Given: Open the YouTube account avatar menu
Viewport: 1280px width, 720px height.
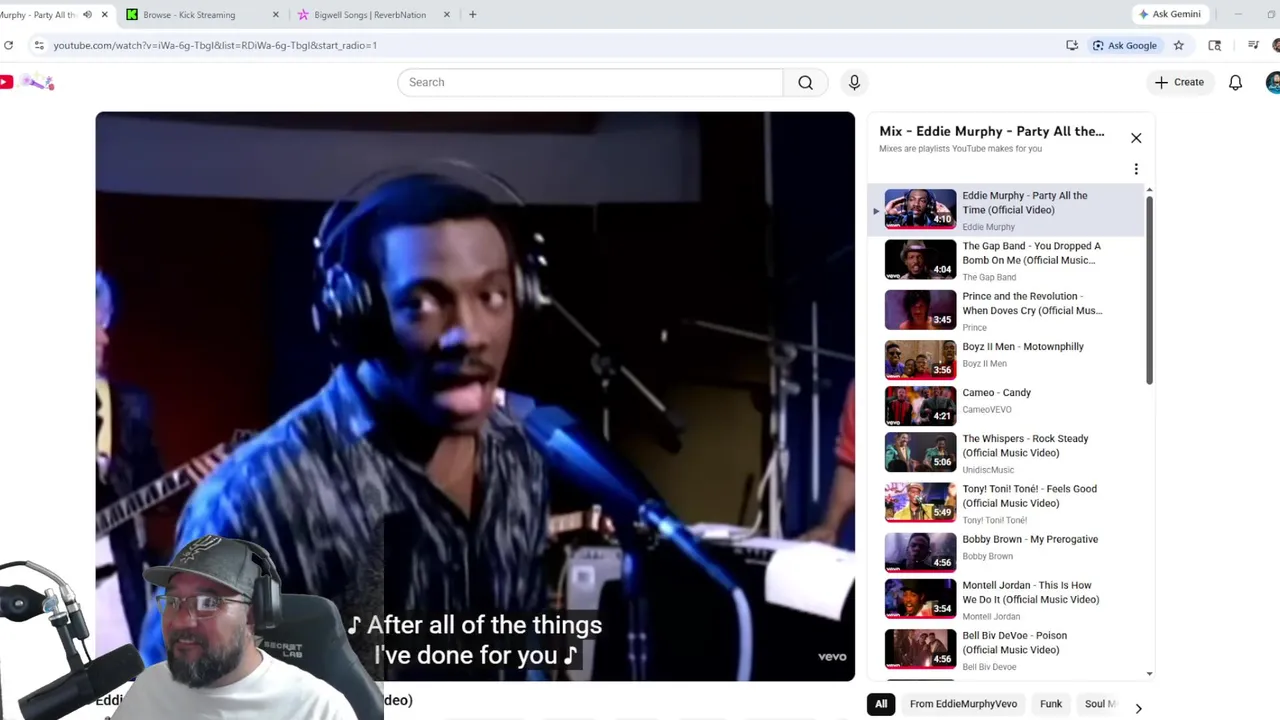Looking at the screenshot, I should [x=1273, y=82].
